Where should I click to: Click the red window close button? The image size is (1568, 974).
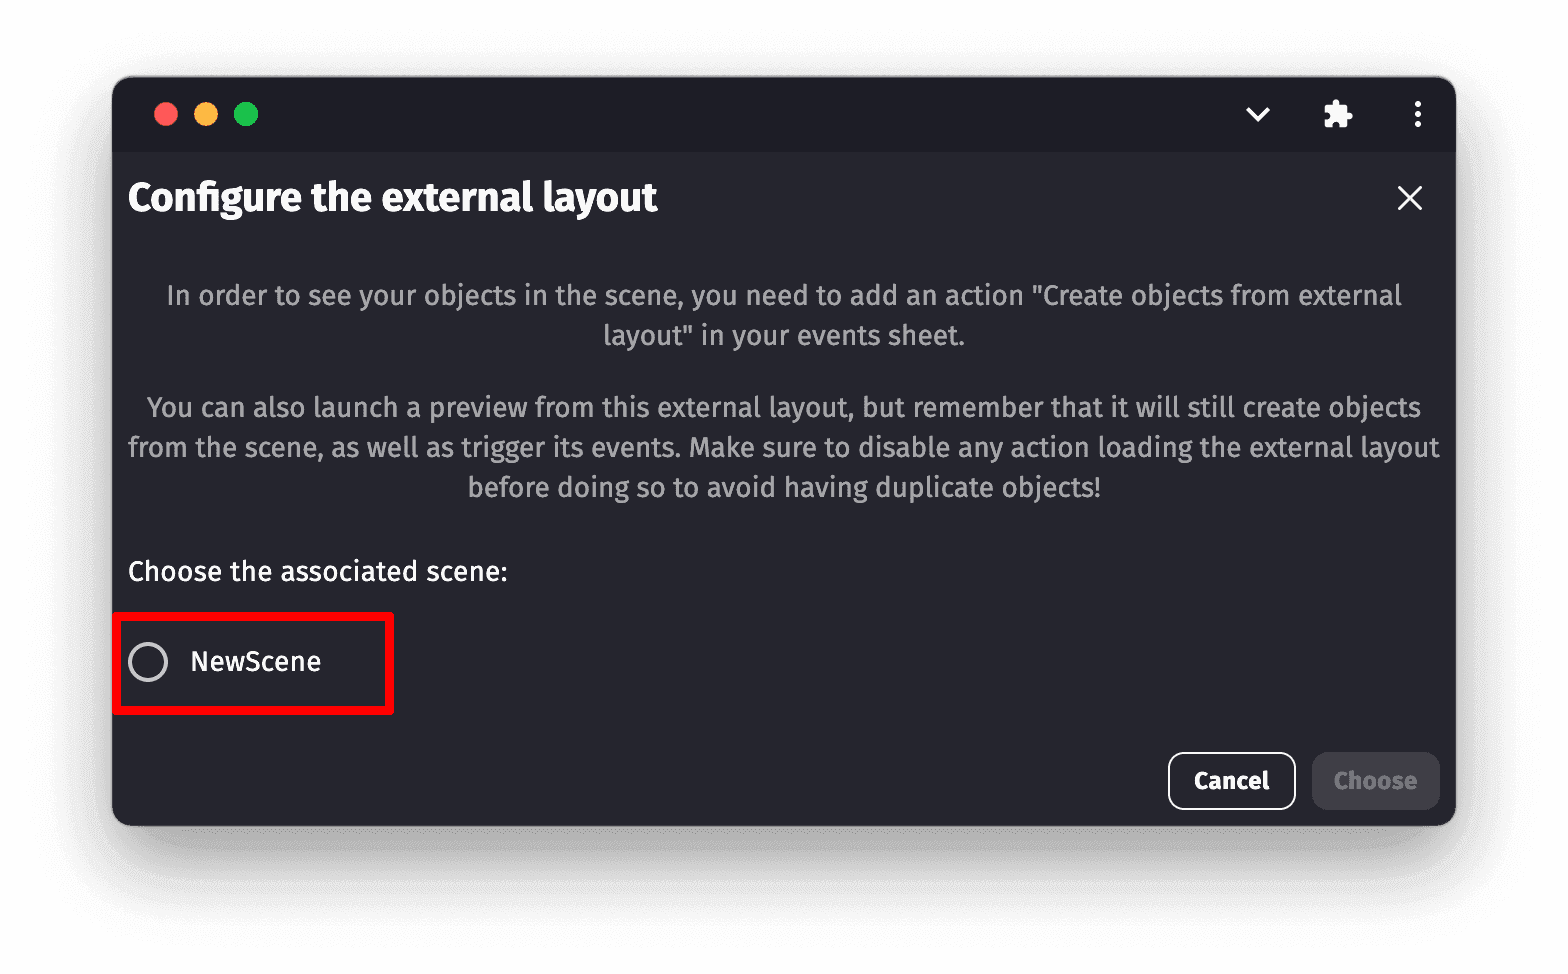click(x=166, y=115)
